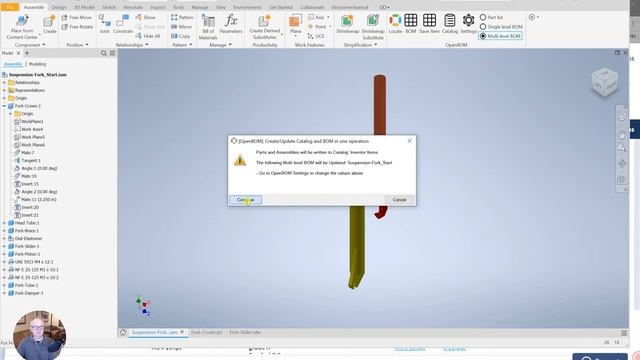Screen dimensions: 640x360
Task: Switch to the Fork Crown.ipt document tab
Action: pos(206,332)
